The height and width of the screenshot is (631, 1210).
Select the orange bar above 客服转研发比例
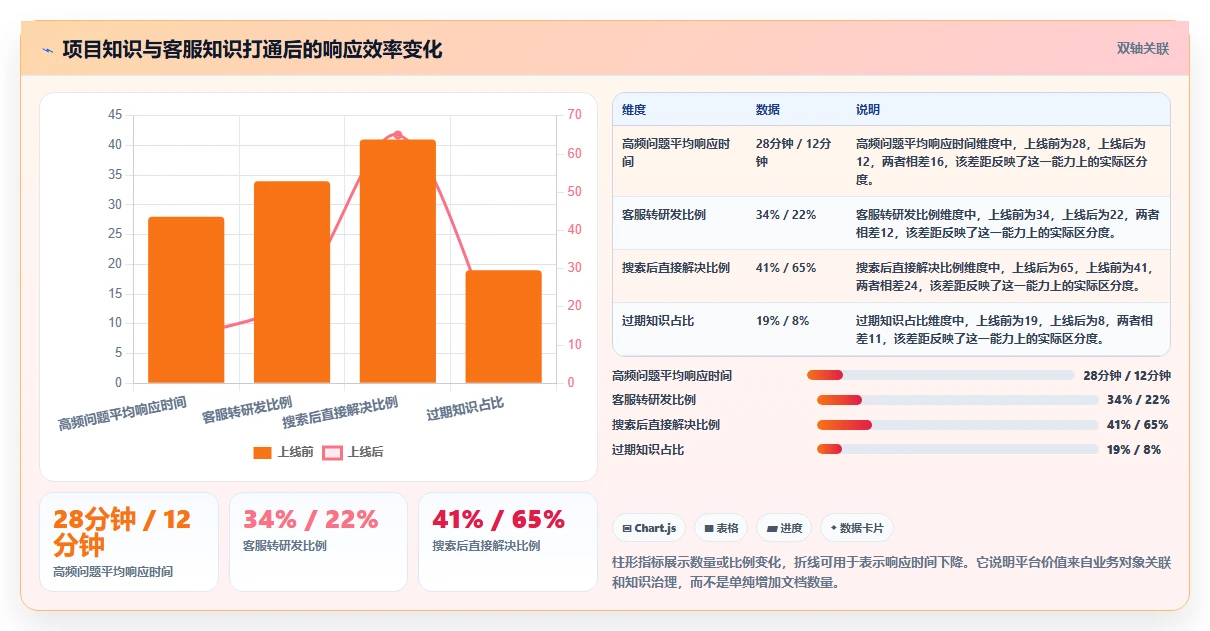292,282
